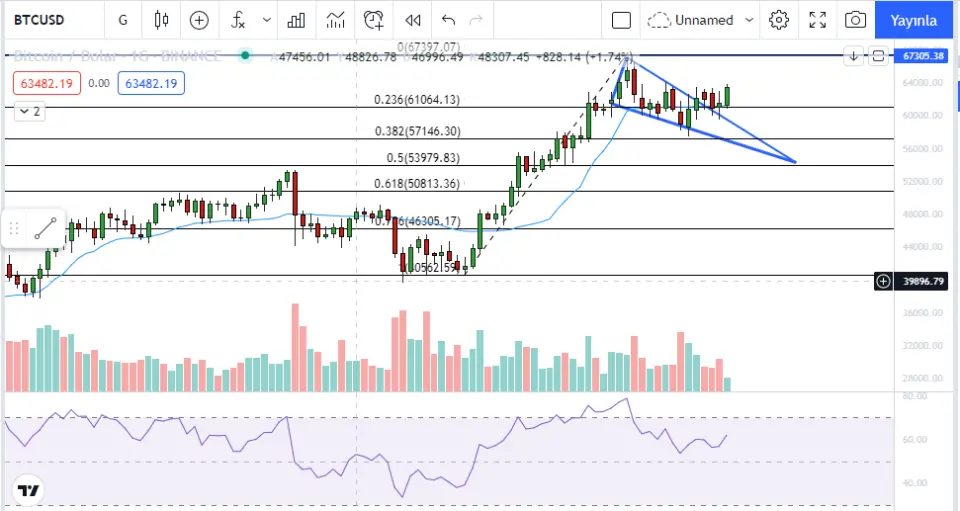Click the small down arrow icon near the price scale
The width and height of the screenshot is (960, 511).
[x=853, y=56]
